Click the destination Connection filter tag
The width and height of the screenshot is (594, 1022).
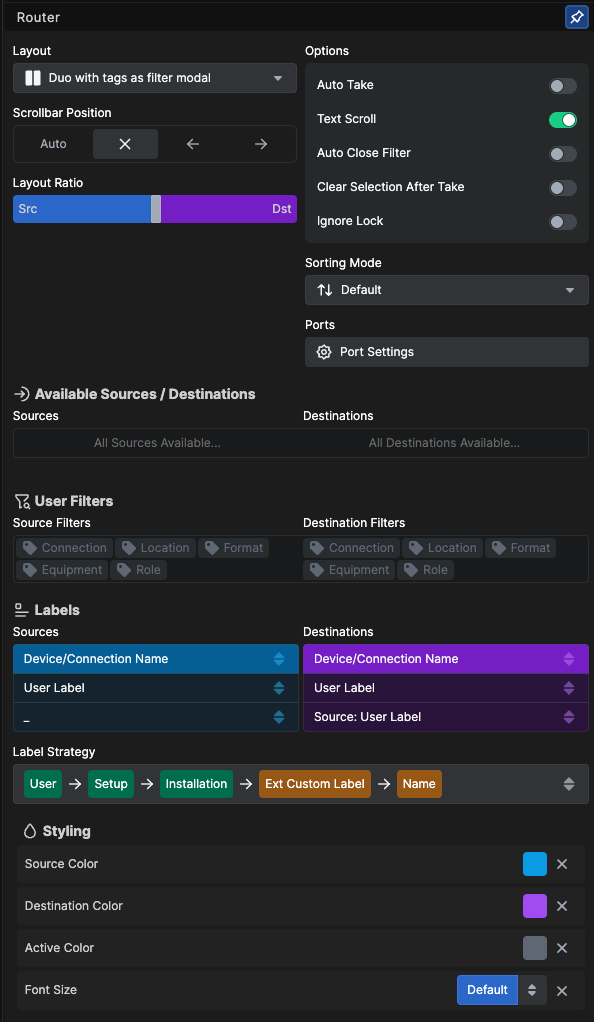351,548
